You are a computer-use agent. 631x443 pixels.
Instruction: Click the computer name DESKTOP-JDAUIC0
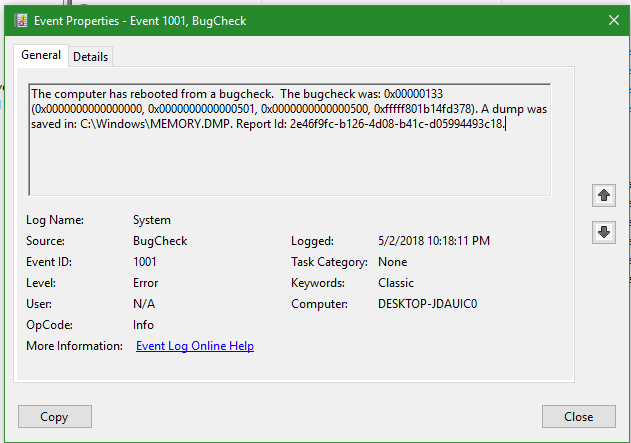click(x=427, y=304)
